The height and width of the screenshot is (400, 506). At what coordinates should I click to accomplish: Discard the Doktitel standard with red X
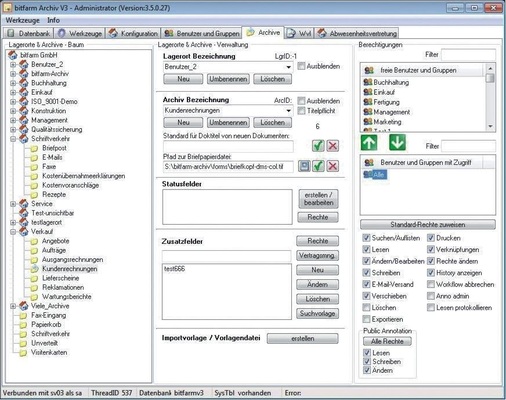click(332, 146)
